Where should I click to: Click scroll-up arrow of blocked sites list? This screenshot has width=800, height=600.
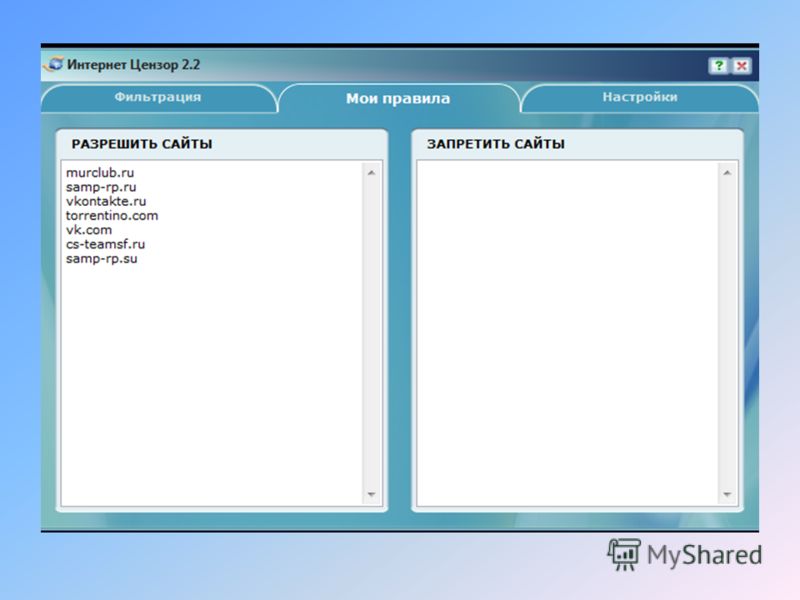(727, 173)
